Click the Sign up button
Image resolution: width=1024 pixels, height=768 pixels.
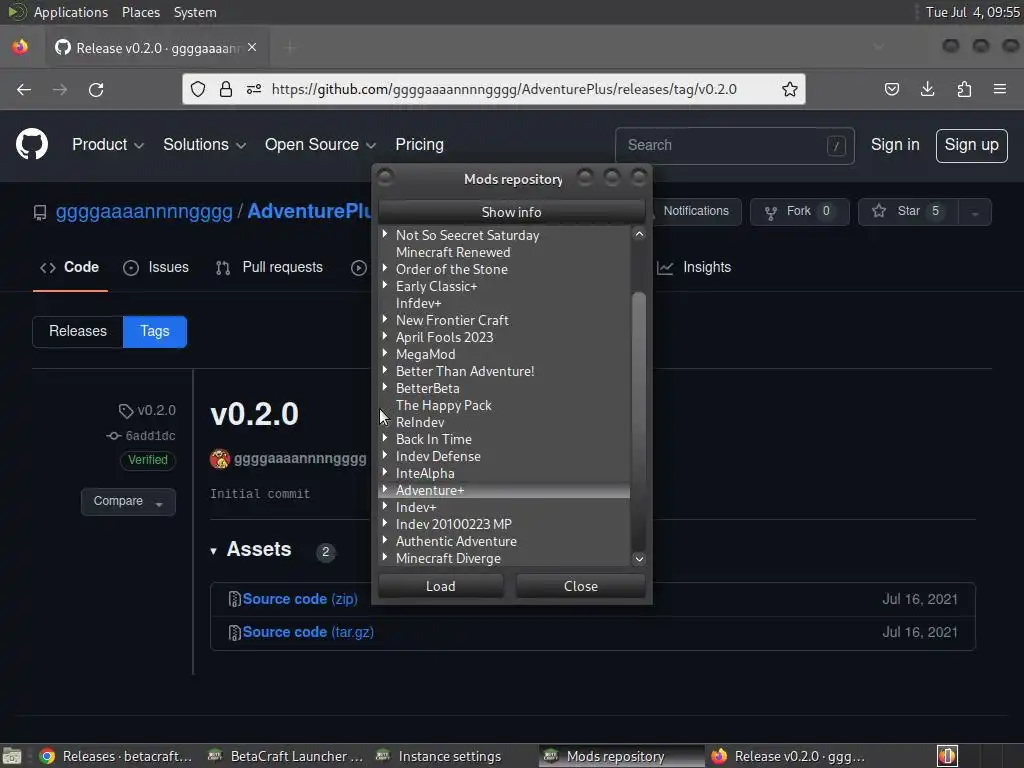pos(971,146)
